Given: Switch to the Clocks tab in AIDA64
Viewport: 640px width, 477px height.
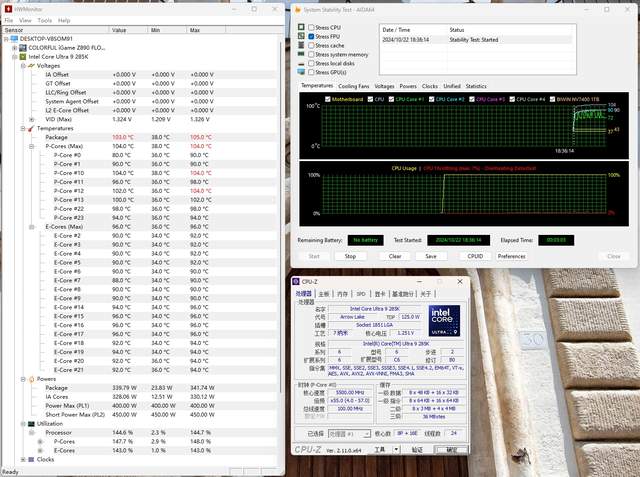Looking at the screenshot, I should coord(430,86).
